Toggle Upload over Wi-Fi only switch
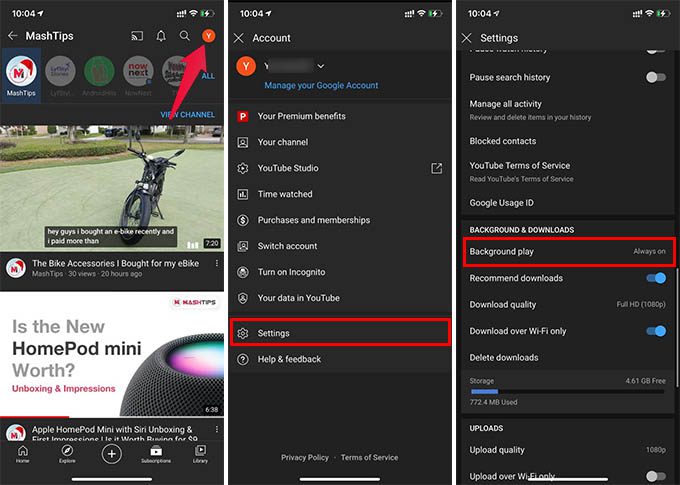 pos(655,476)
